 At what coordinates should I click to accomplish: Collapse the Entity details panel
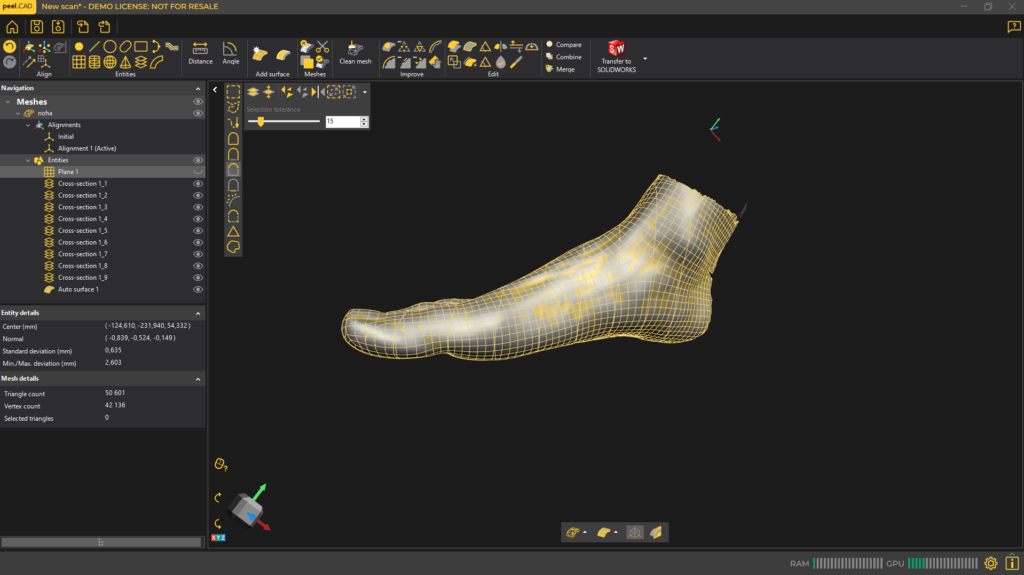pyautogui.click(x=198, y=313)
